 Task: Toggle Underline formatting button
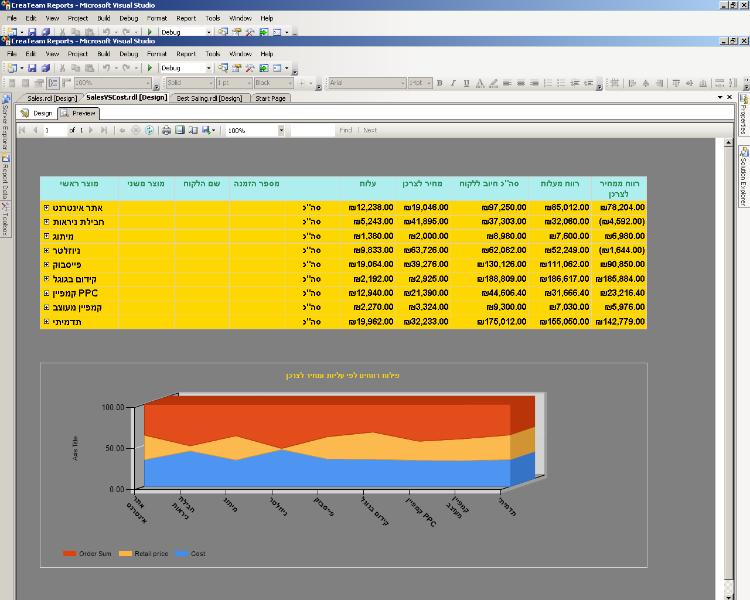click(x=466, y=83)
